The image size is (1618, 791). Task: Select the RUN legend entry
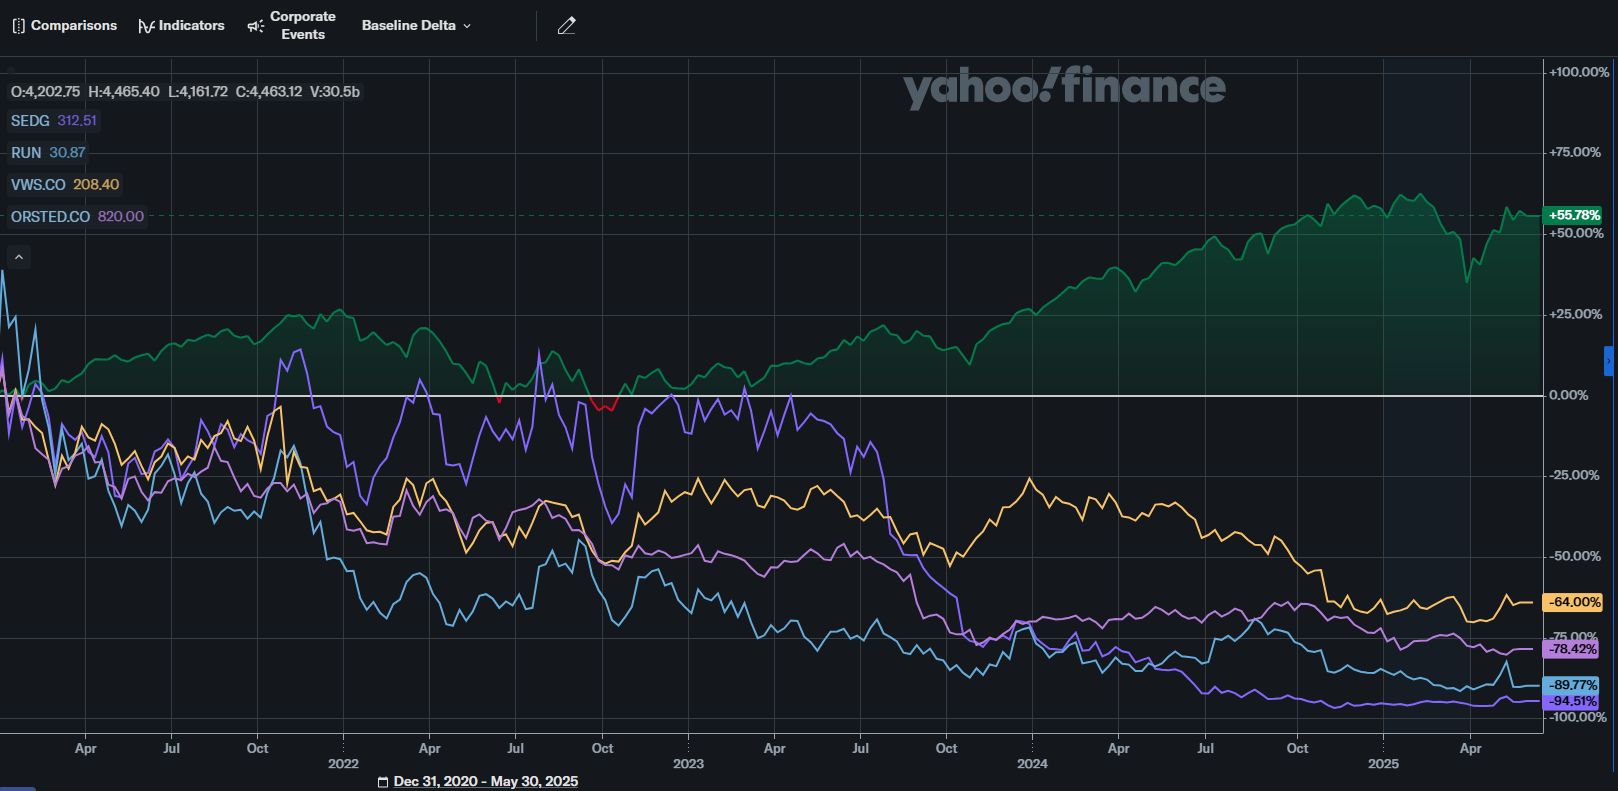pyautogui.click(x=48, y=153)
